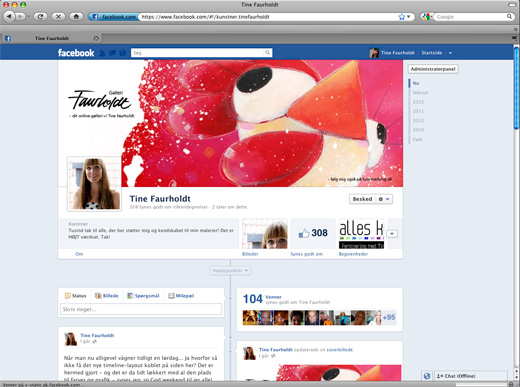Screen dimensions: 520x387
Task: Jump to 2011 on the timeline
Action: point(418,111)
